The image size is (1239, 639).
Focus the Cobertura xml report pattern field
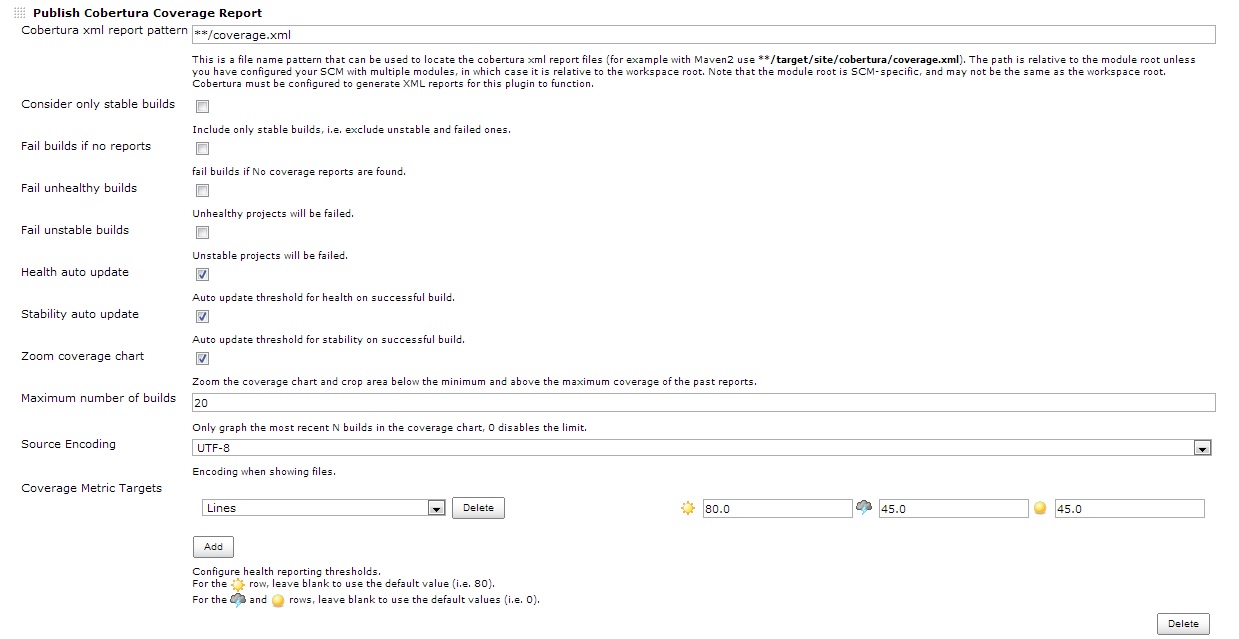point(703,35)
